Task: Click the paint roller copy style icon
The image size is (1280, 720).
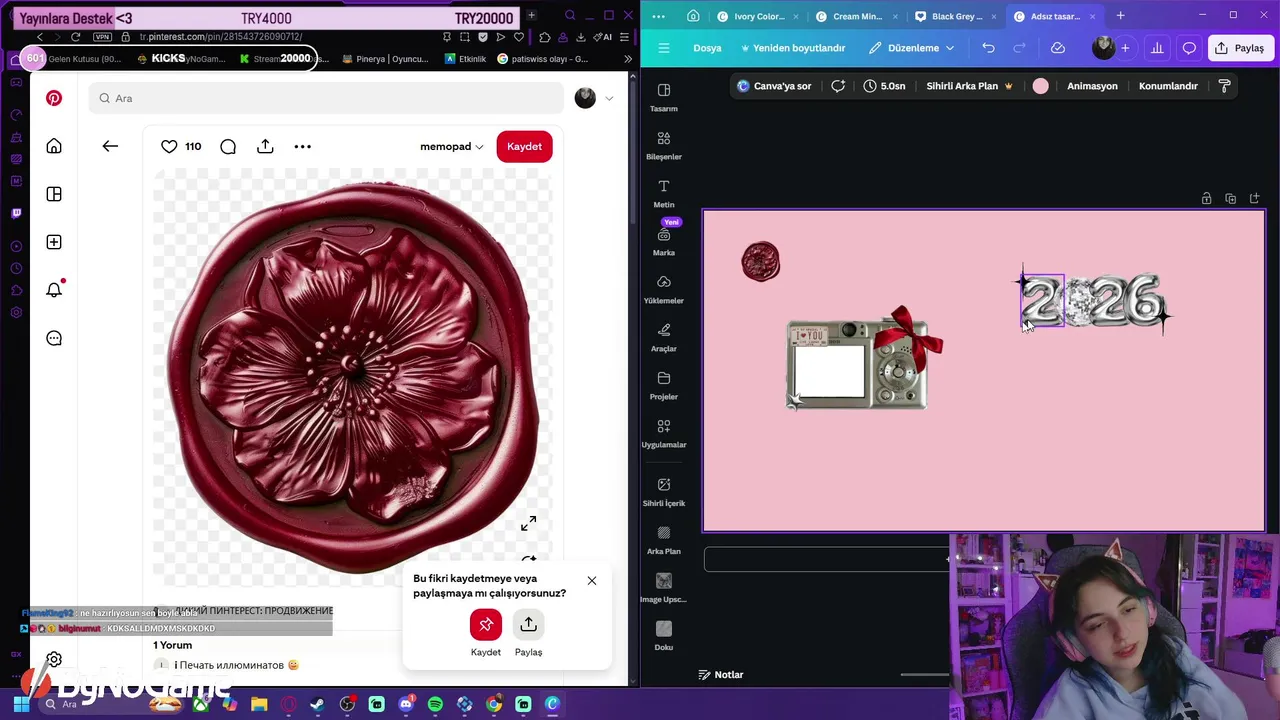Action: pyautogui.click(x=1224, y=86)
